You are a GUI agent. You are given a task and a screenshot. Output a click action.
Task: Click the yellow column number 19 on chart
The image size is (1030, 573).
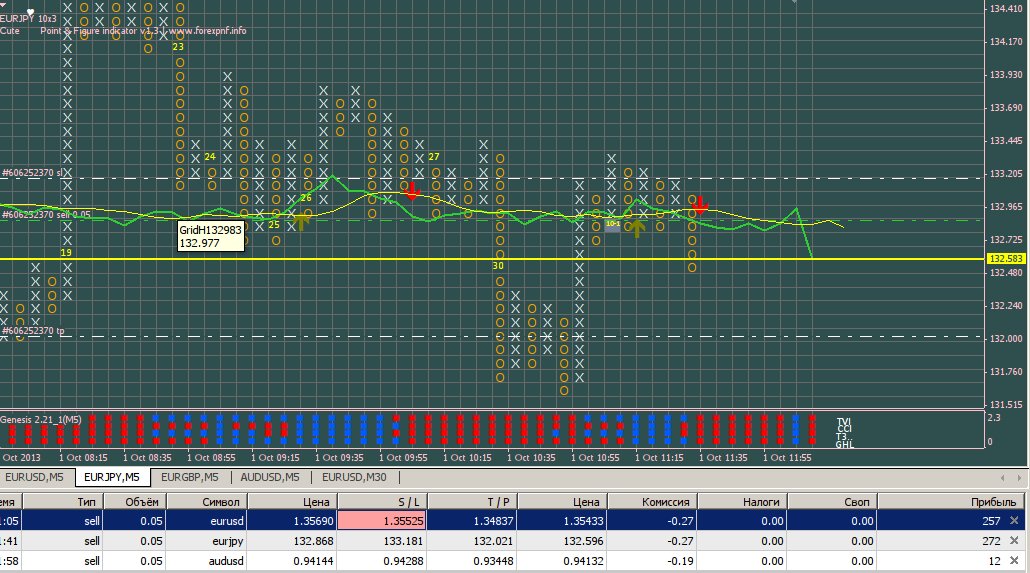pyautogui.click(x=66, y=252)
